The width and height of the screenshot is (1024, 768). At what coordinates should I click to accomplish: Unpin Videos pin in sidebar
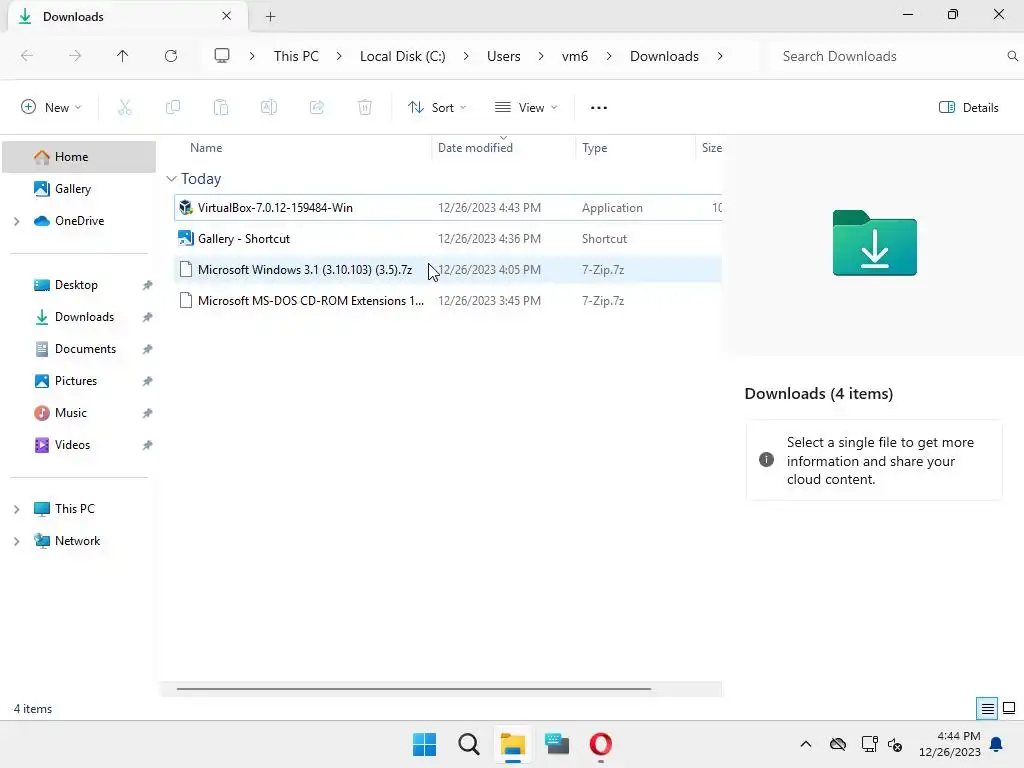(148, 445)
